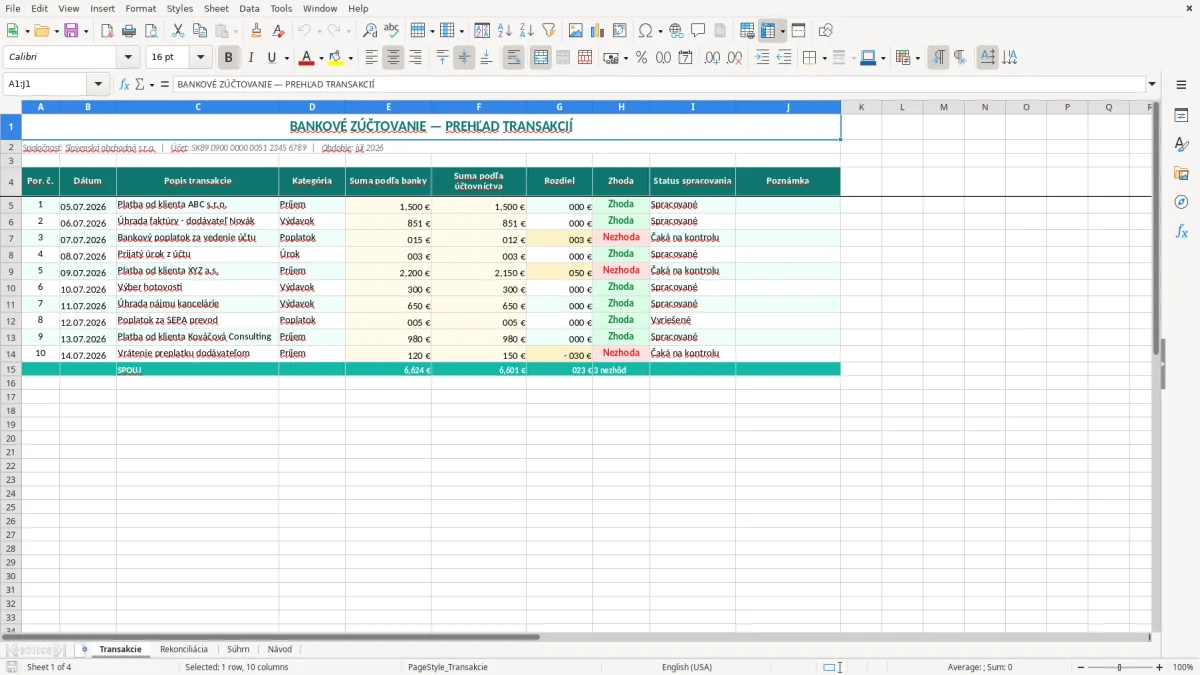Viewport: 1200px width, 675px height.
Task: Switch to the Rekonciliácia sheet tab
Action: [184, 649]
